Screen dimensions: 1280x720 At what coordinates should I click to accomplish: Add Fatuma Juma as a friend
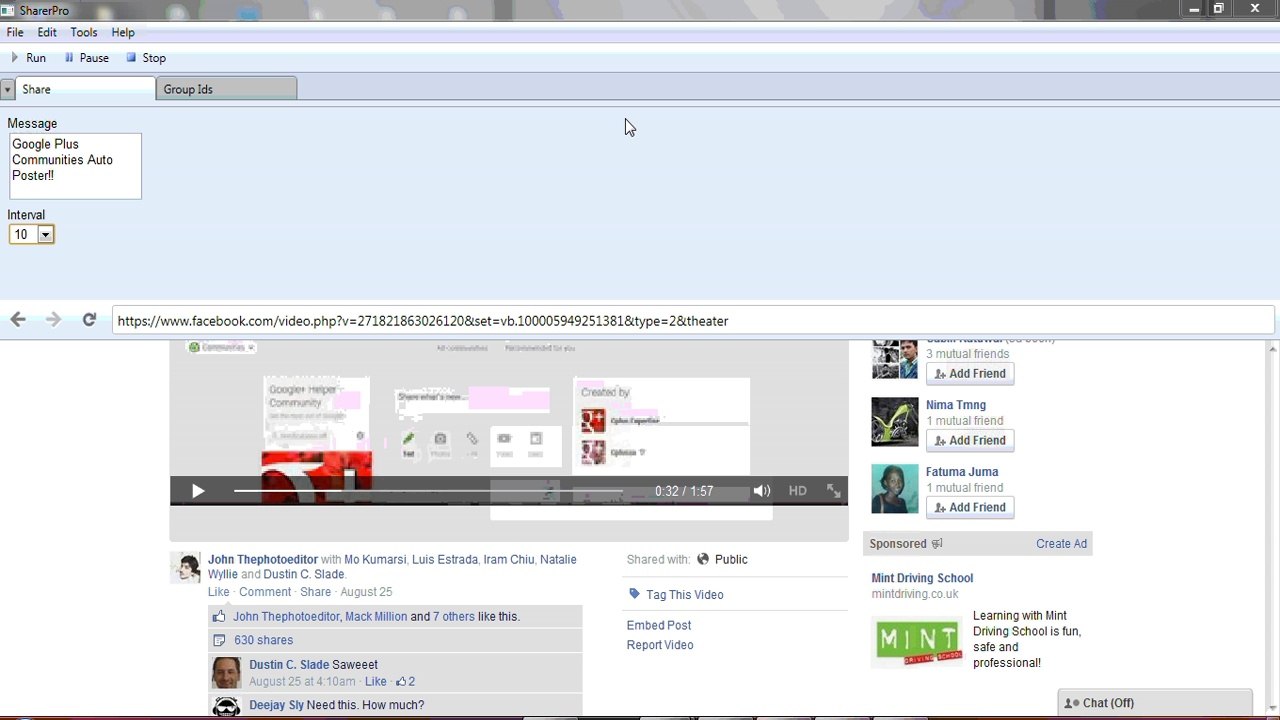point(970,508)
